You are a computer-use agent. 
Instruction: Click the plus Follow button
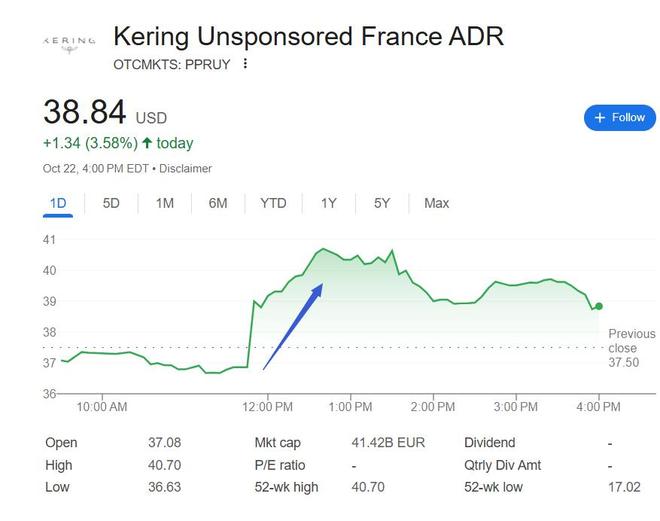(619, 117)
